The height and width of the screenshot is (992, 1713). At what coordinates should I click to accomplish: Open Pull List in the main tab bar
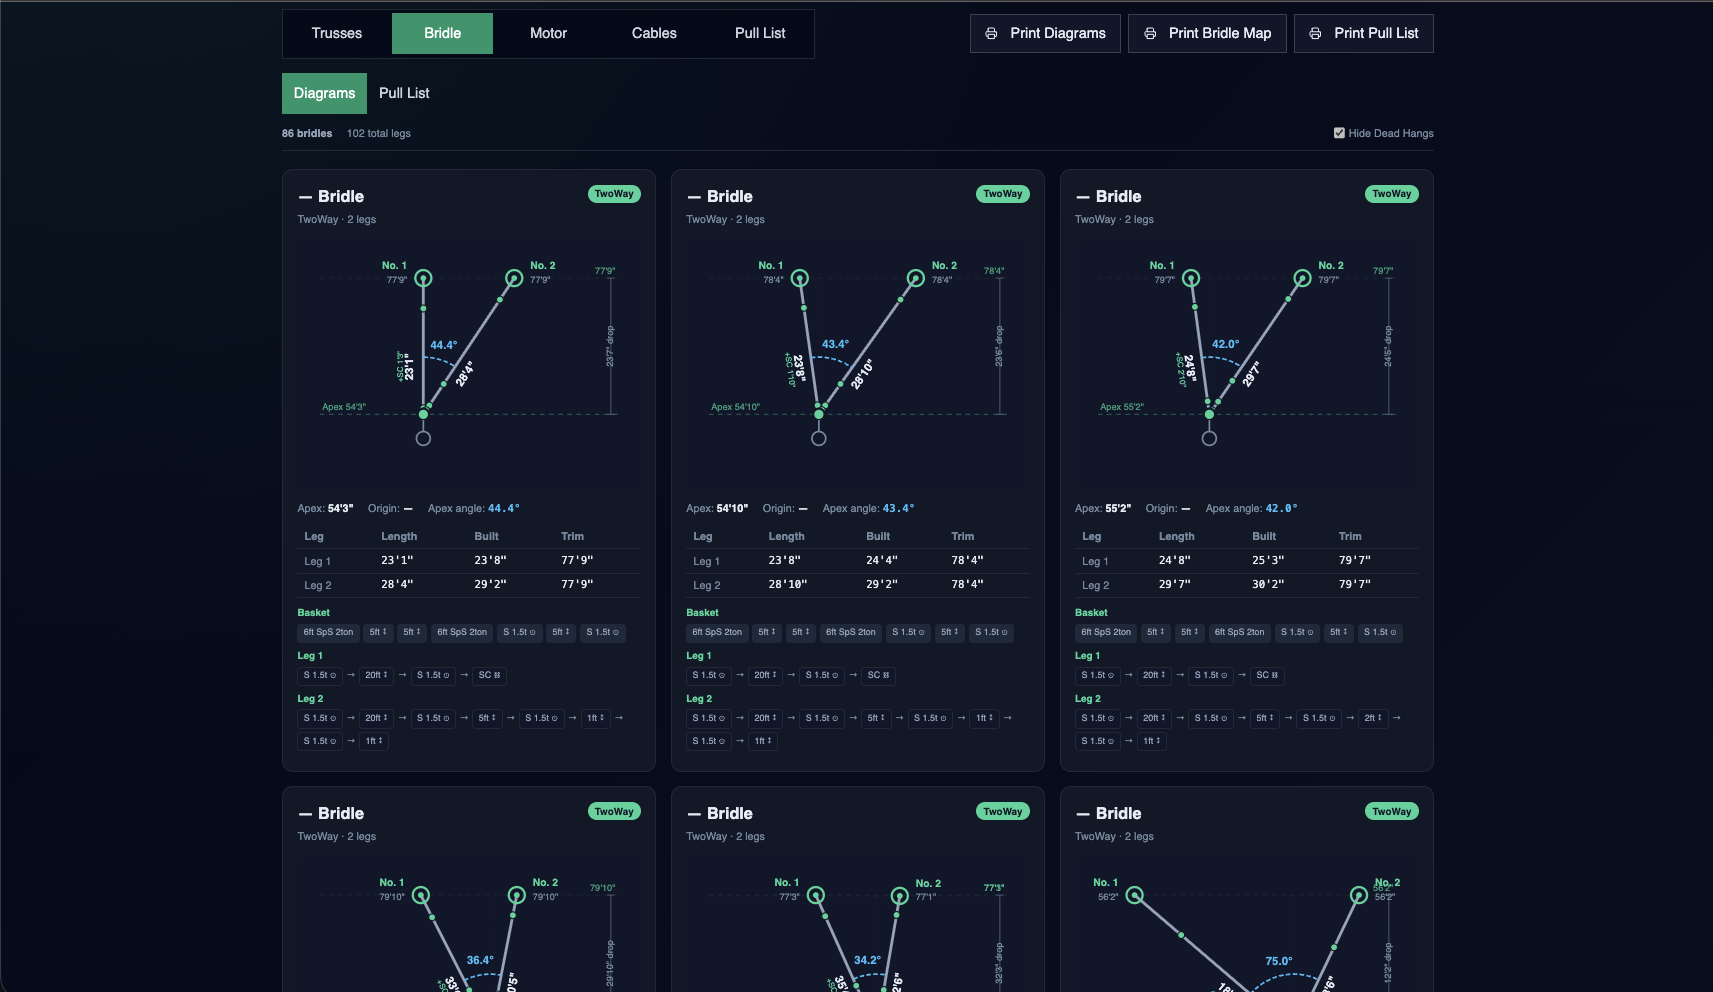(x=760, y=33)
